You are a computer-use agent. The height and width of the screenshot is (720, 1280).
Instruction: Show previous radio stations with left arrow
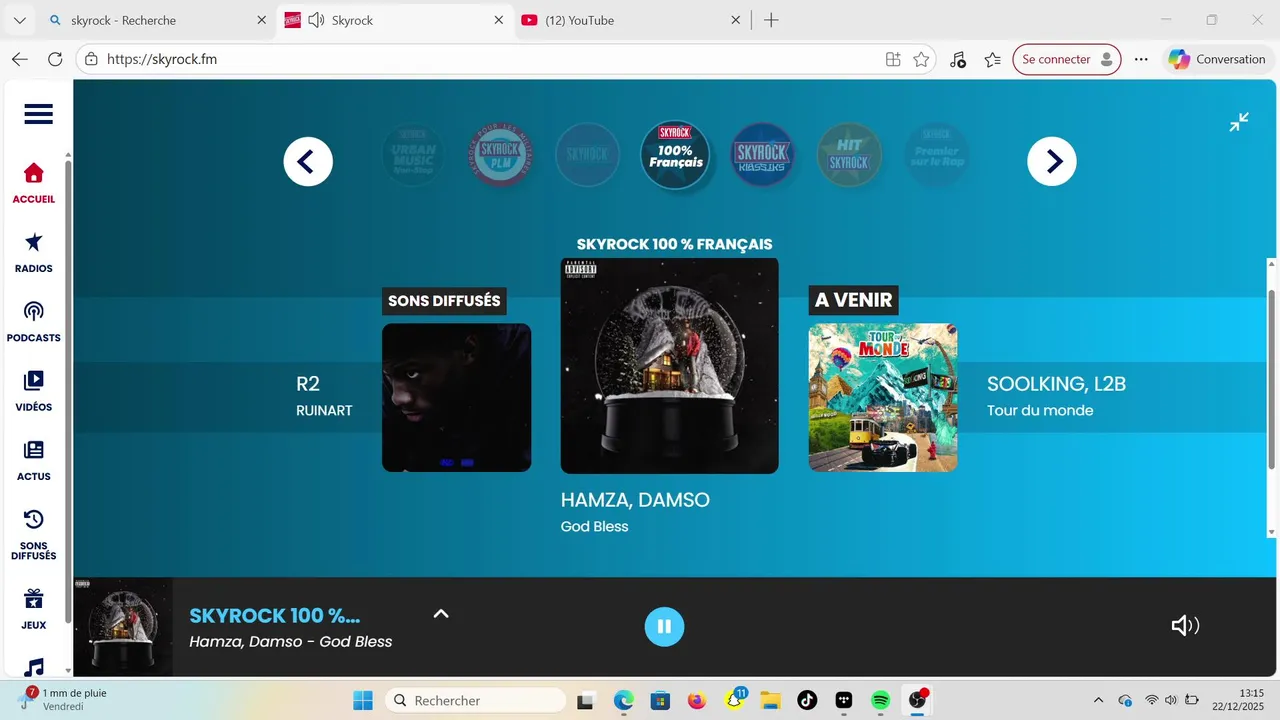pos(308,161)
